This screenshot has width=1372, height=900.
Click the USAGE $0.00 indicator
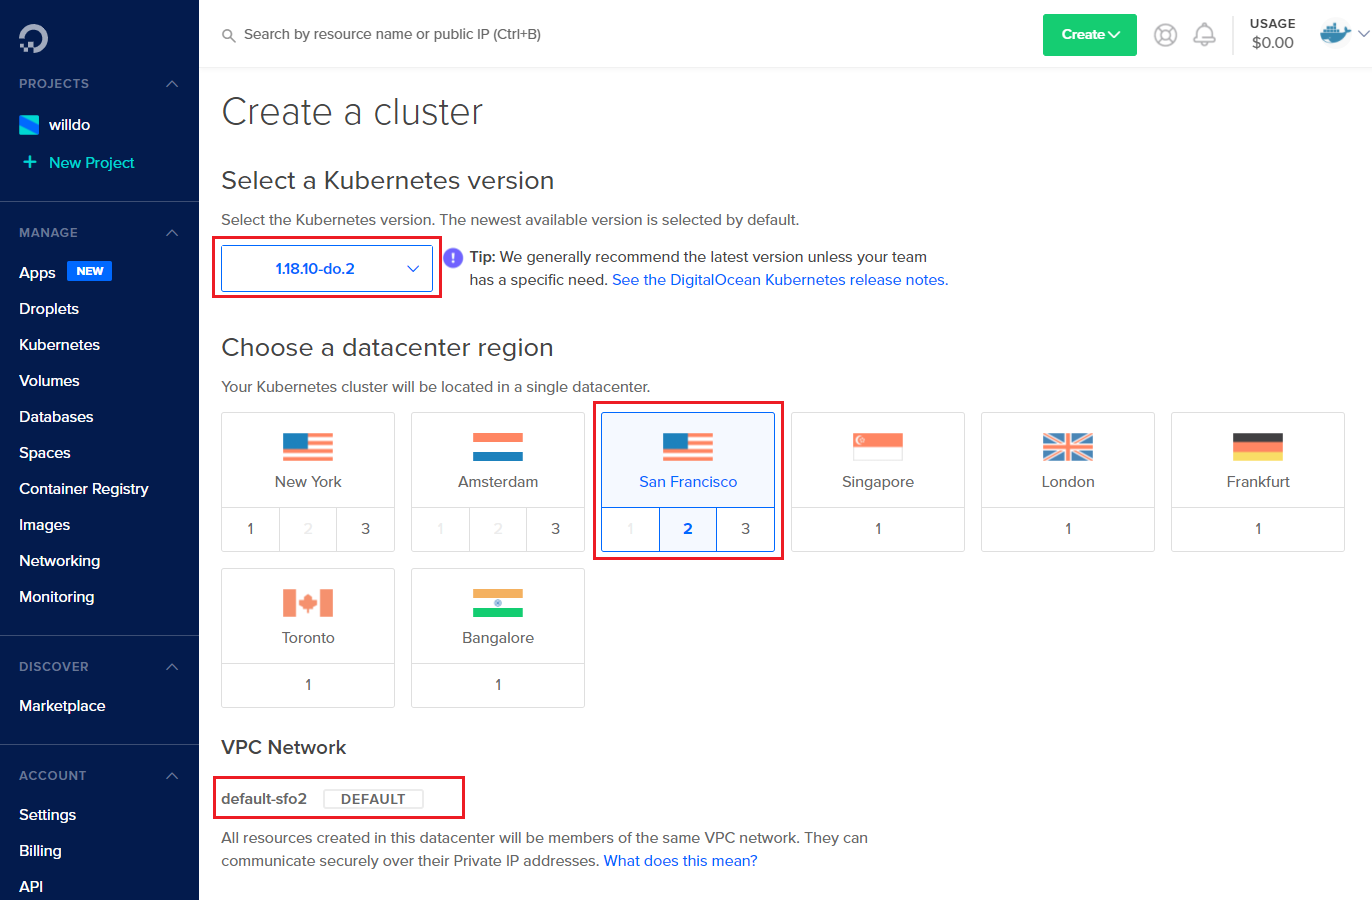[x=1272, y=34]
